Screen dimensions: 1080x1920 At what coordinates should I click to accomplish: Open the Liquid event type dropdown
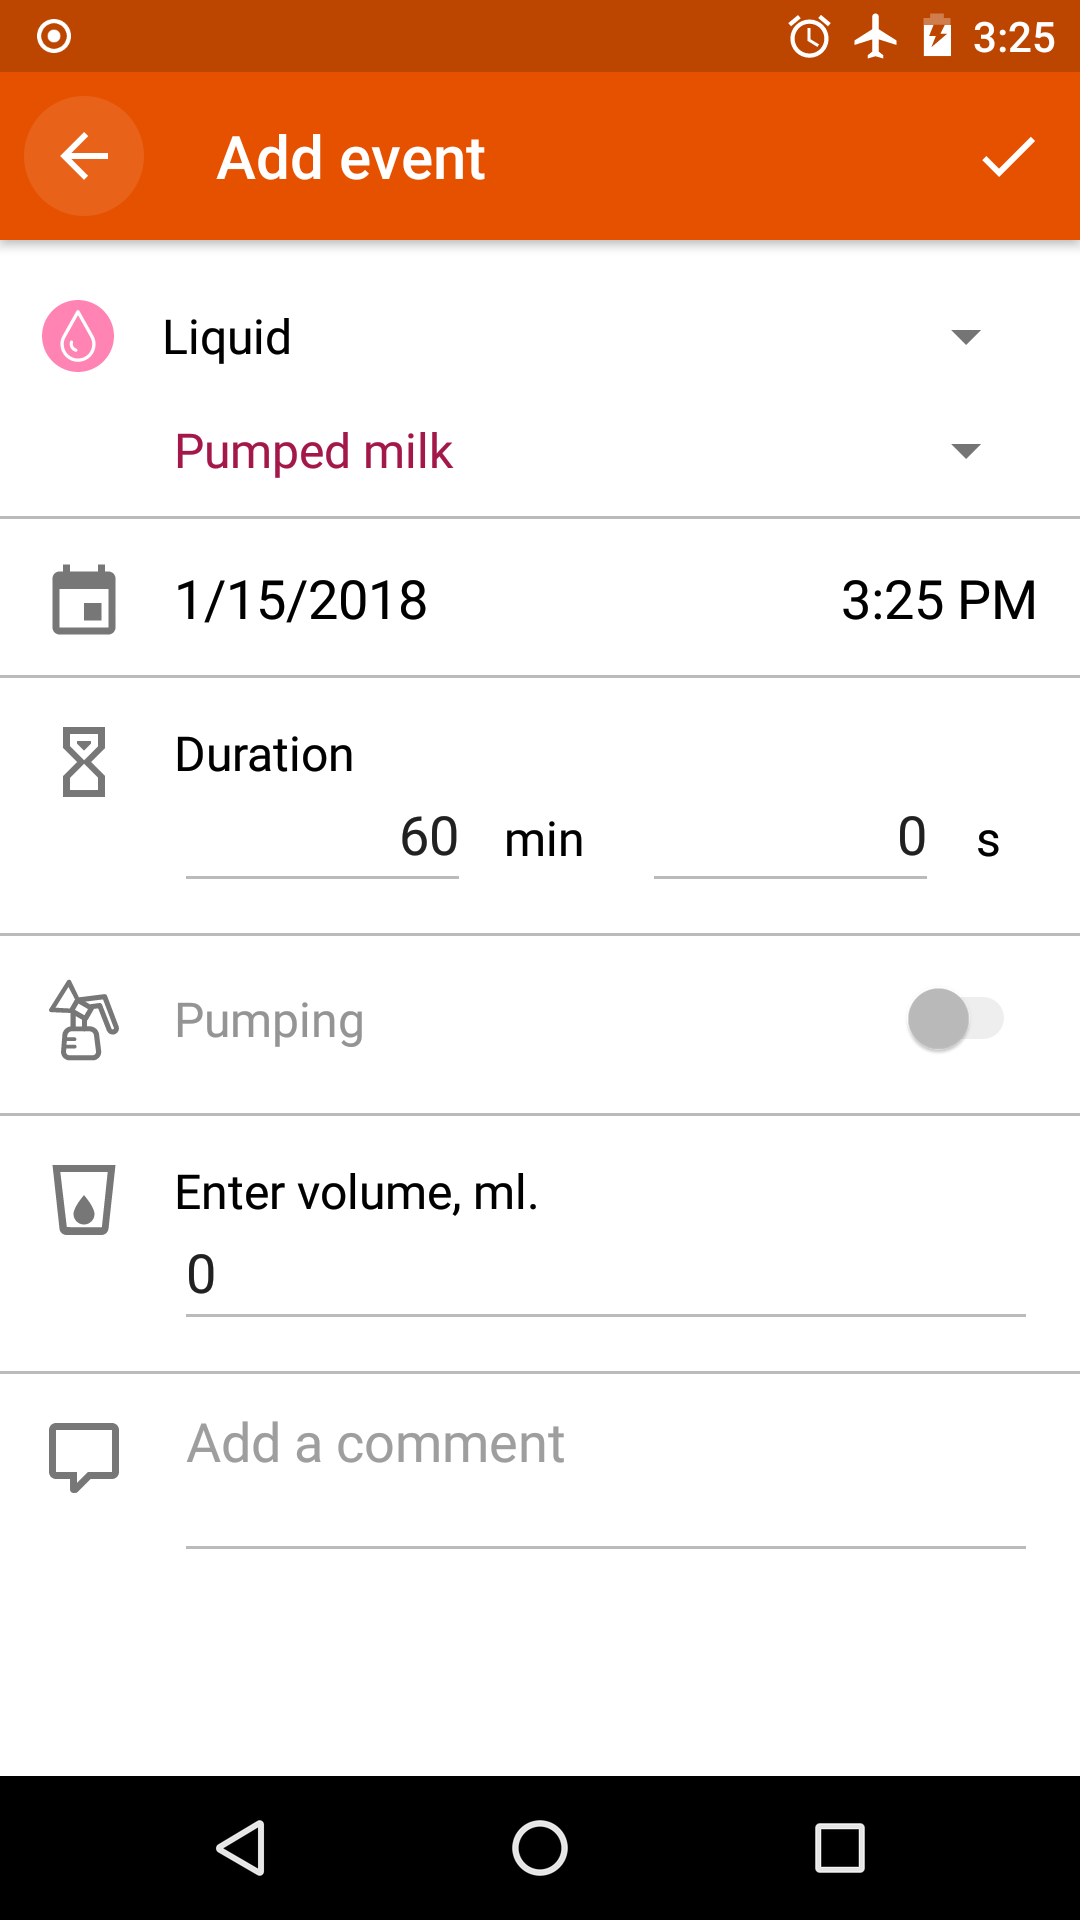[x=570, y=337]
